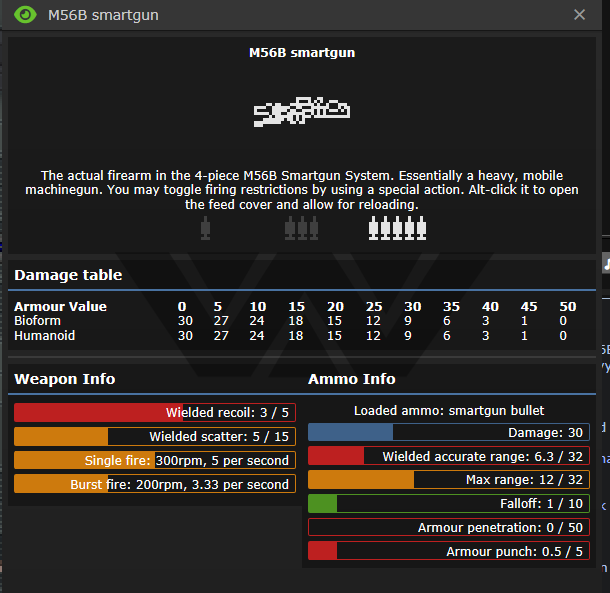
Task: Click the green Falloff bar
Action: point(448,504)
